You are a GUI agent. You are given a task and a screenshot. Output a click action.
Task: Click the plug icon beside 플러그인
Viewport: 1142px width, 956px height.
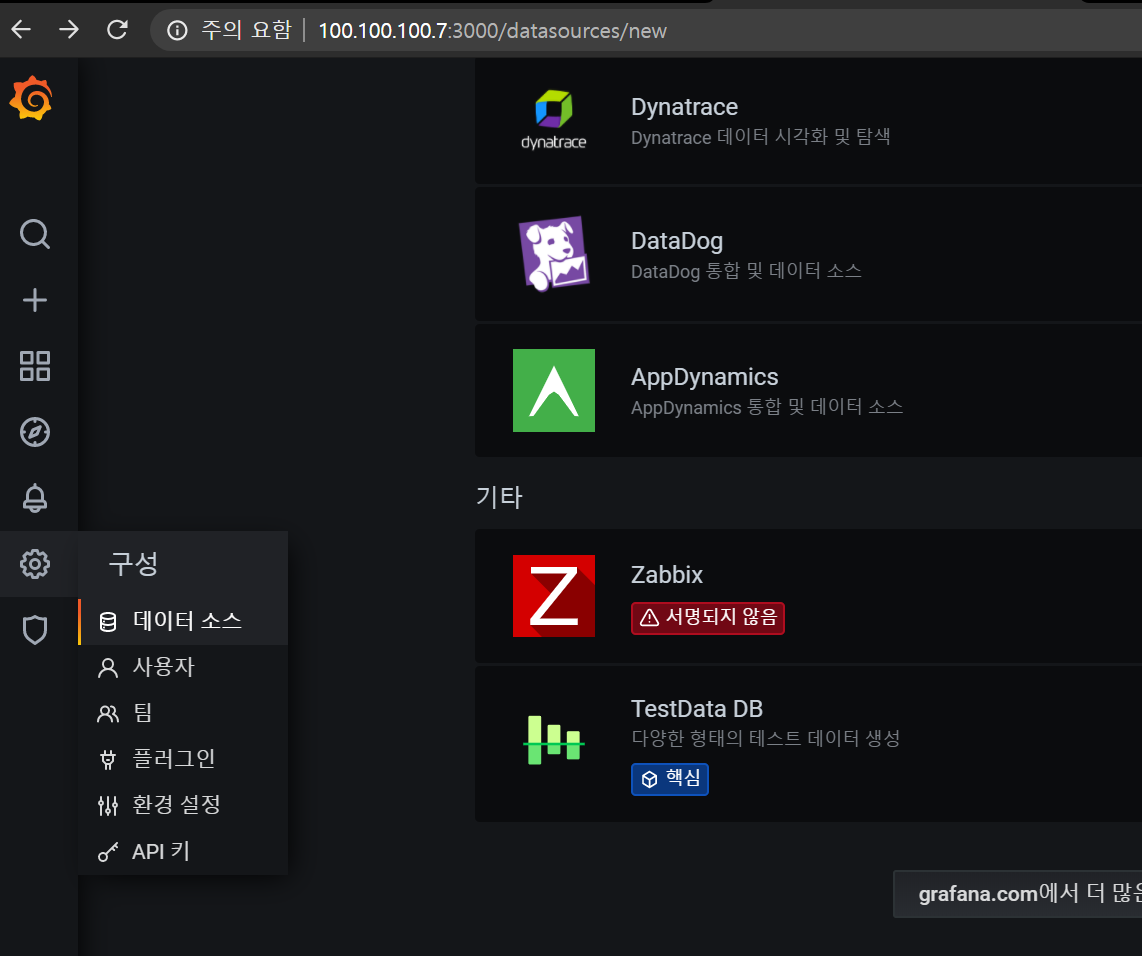[108, 759]
